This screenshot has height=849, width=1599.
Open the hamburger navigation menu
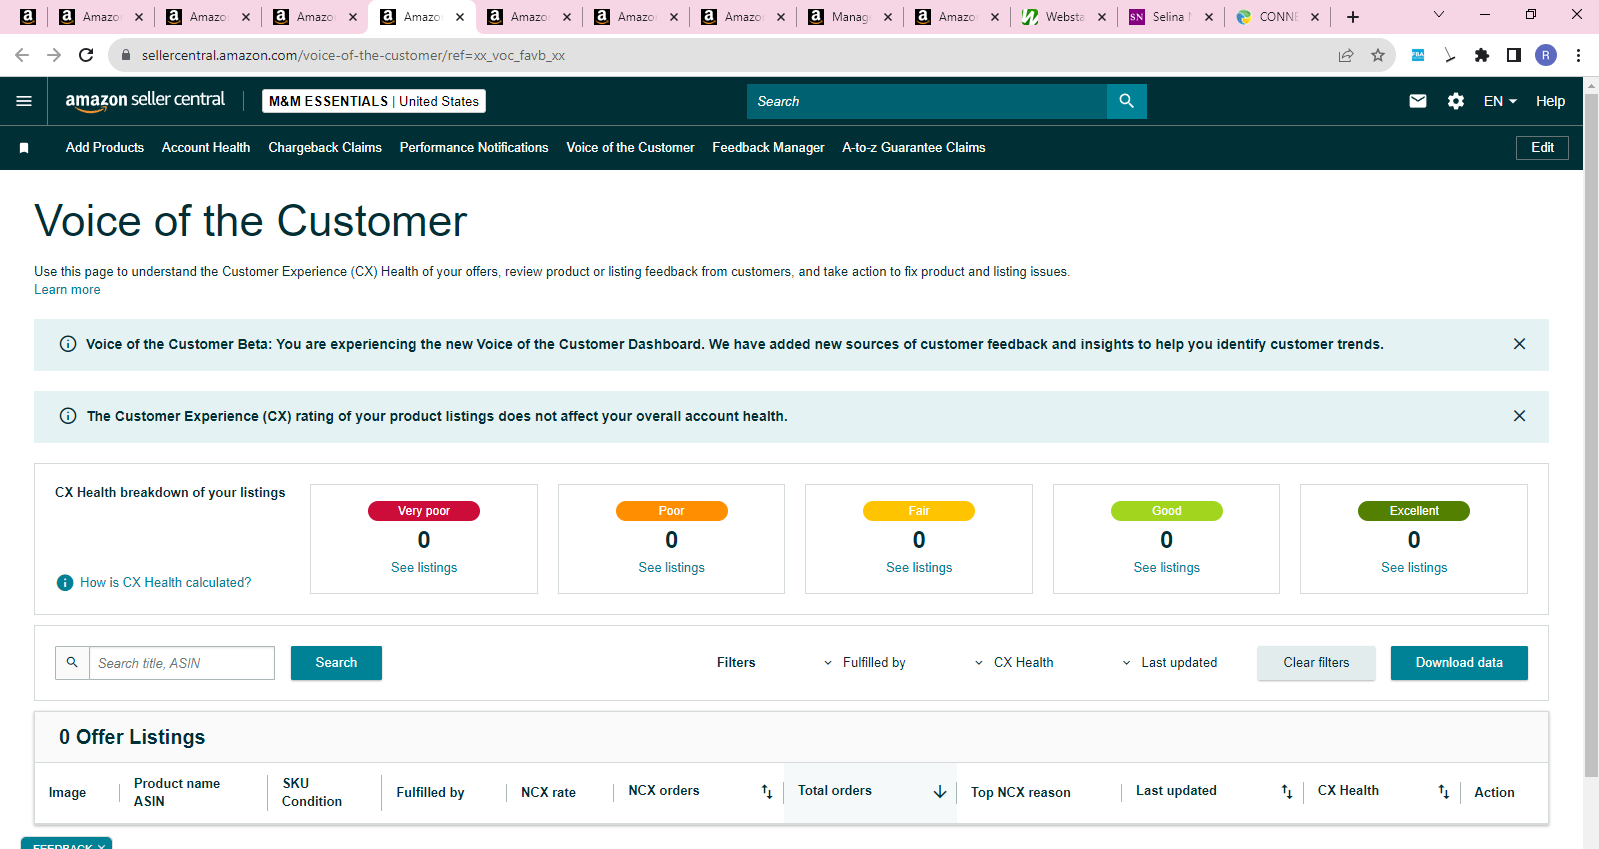pos(24,101)
